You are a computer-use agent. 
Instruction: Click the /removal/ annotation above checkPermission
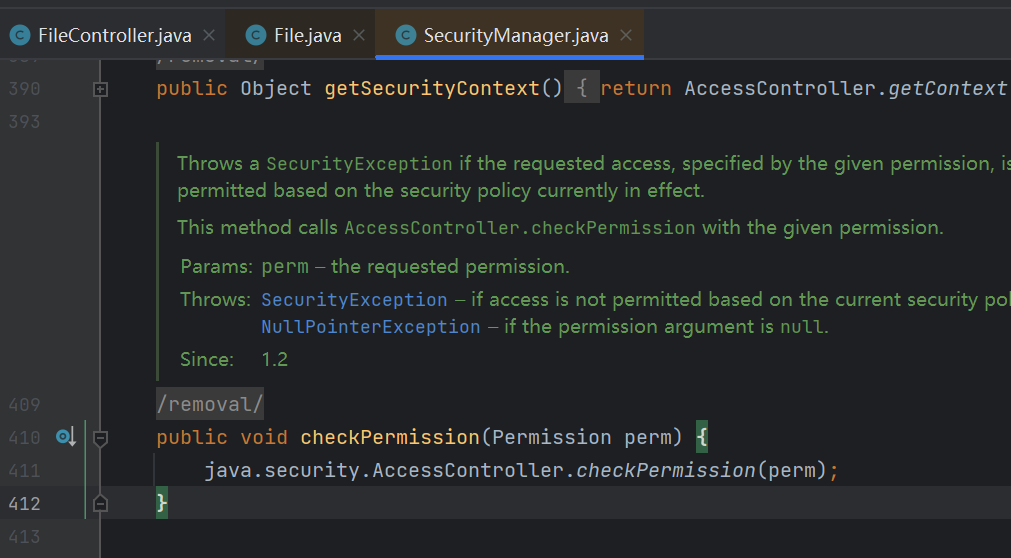click(x=210, y=404)
